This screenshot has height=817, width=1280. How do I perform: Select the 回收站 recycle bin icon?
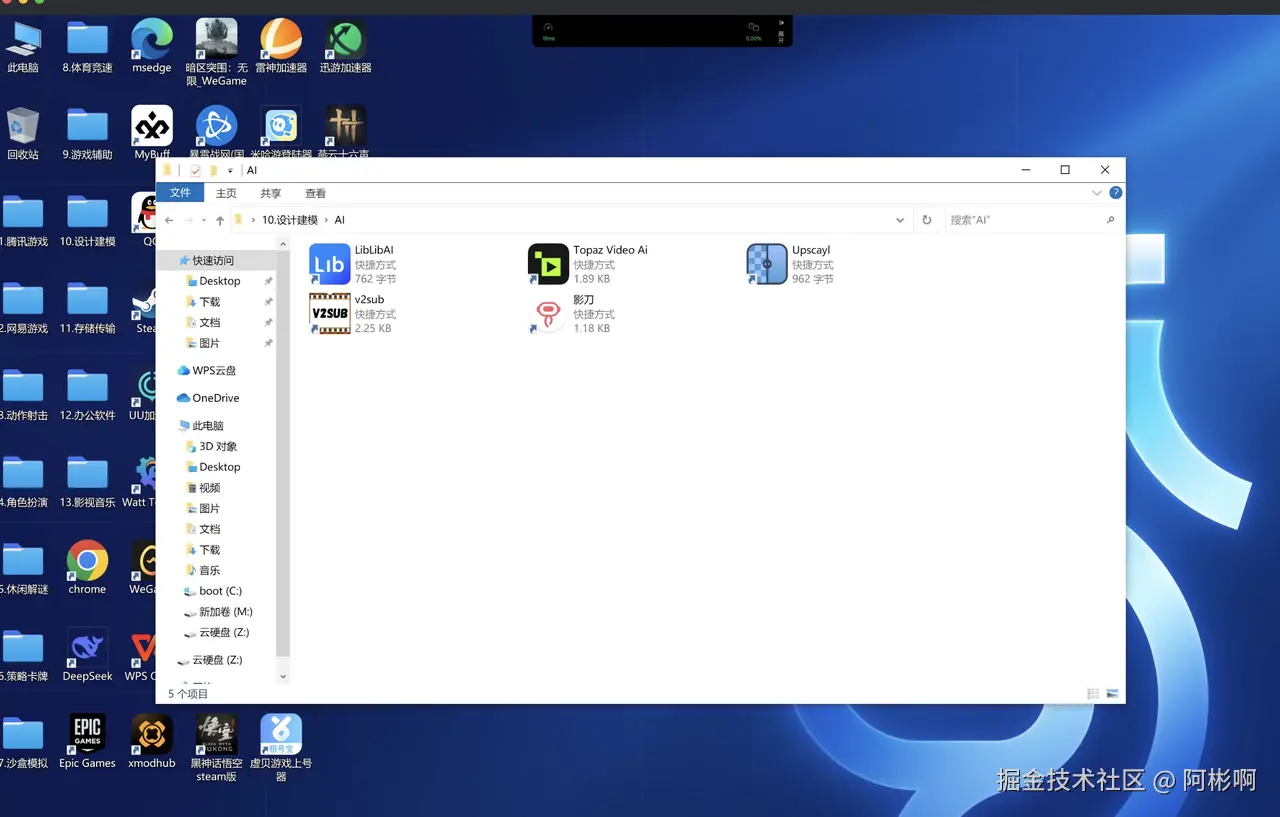coord(23,133)
